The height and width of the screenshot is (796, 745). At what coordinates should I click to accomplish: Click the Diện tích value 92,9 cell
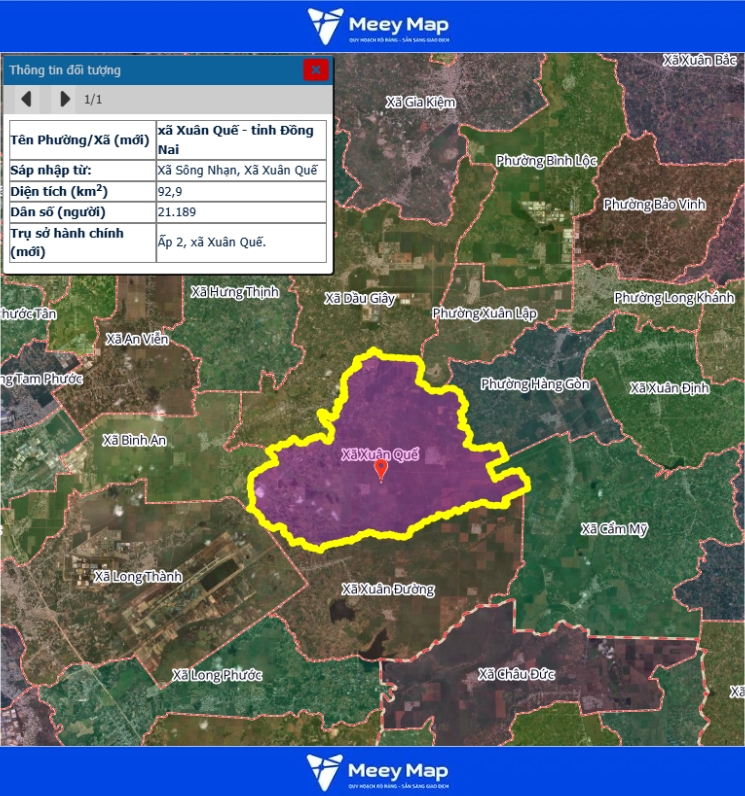241,192
